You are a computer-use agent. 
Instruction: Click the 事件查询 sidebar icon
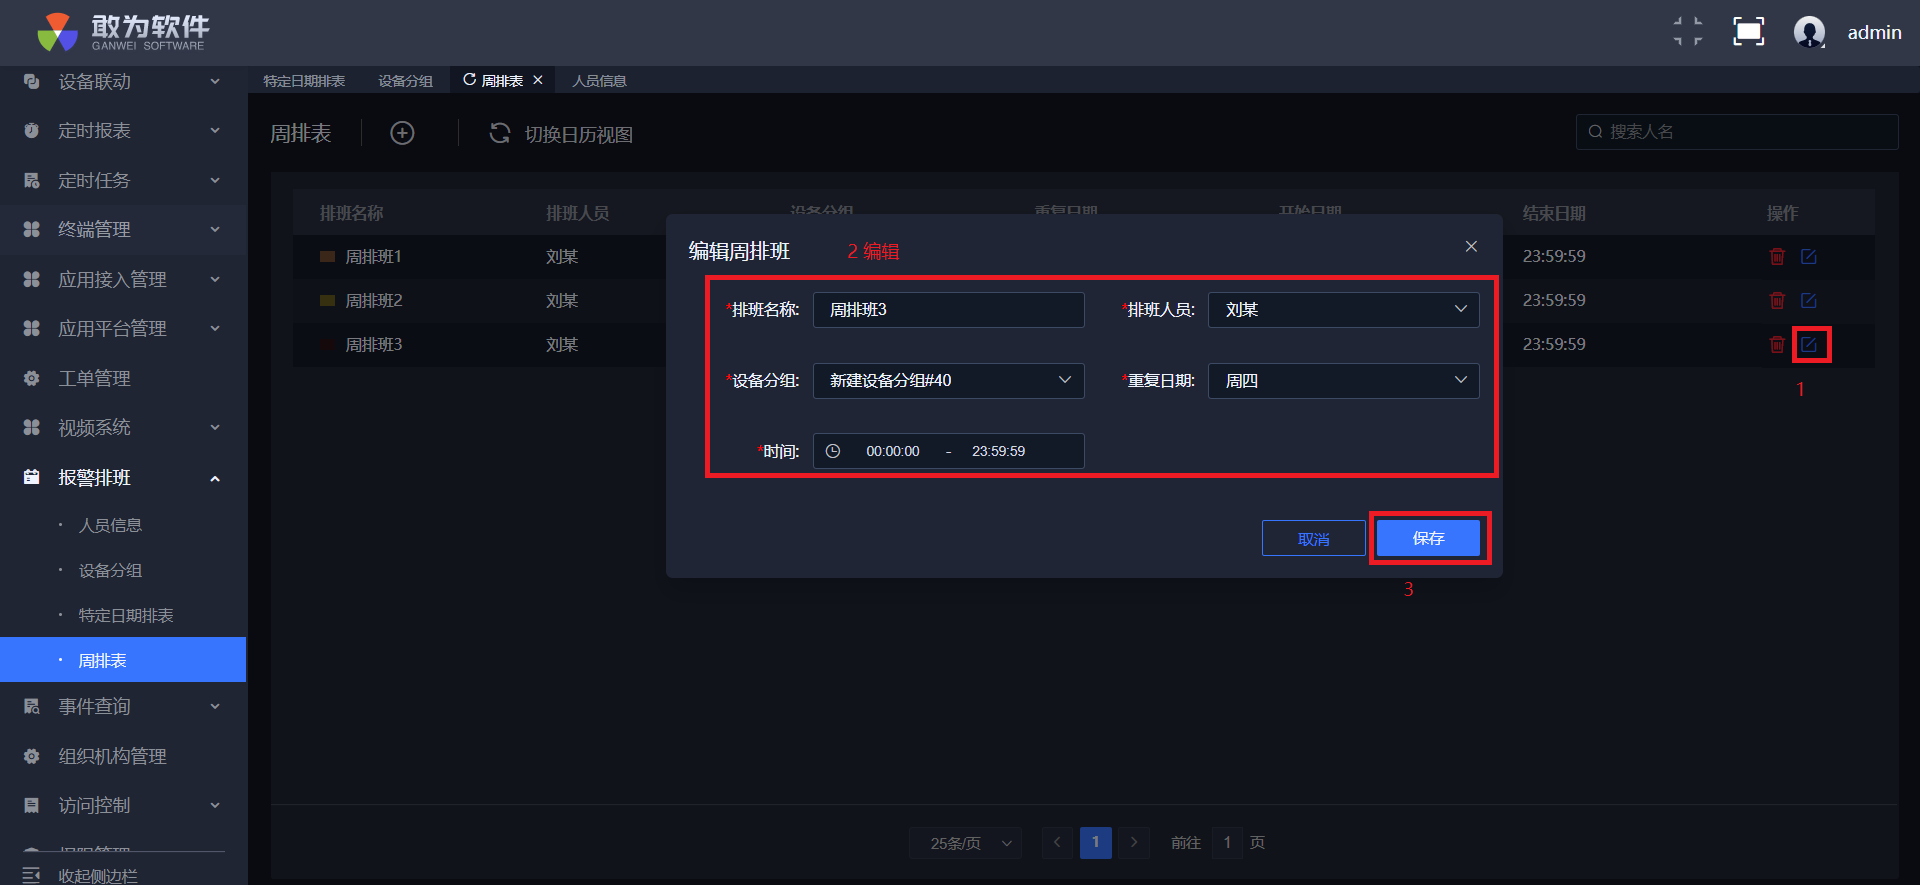(31, 706)
